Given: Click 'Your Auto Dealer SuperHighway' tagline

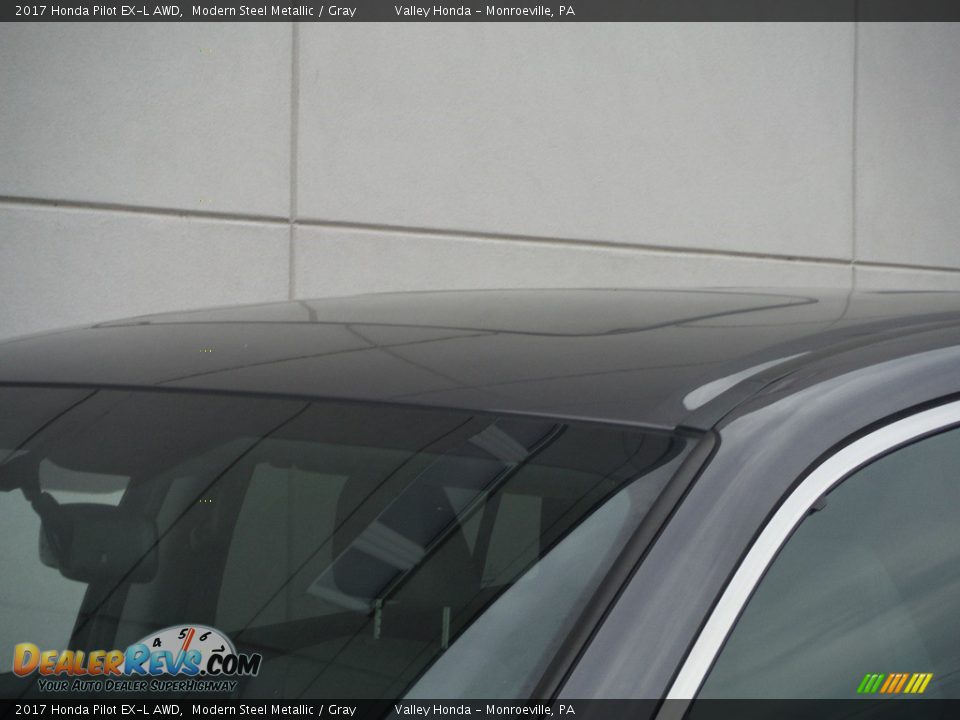Looking at the screenshot, I should point(136,686).
